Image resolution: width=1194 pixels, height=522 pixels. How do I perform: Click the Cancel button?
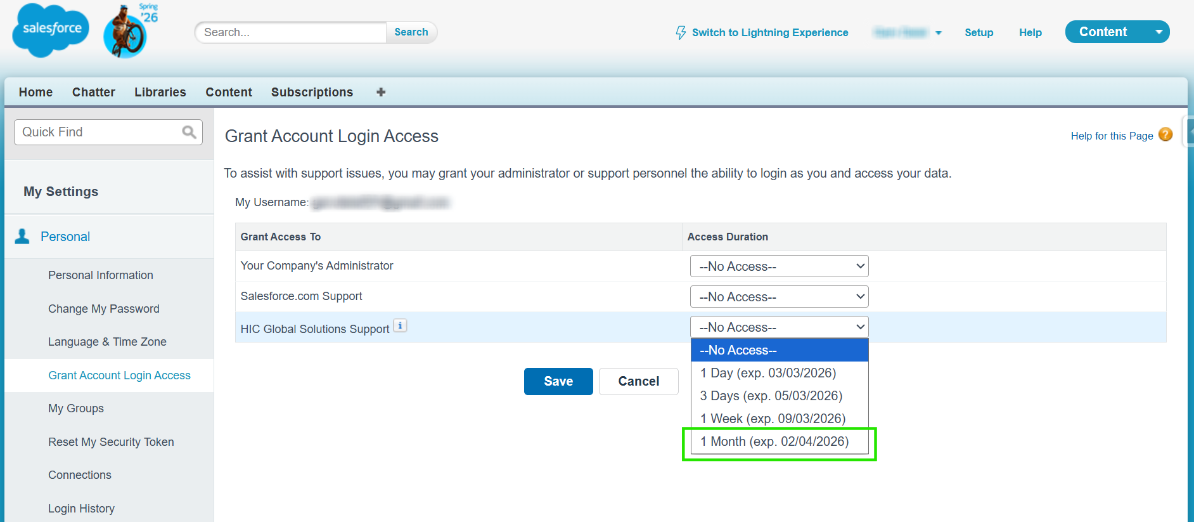[638, 381]
